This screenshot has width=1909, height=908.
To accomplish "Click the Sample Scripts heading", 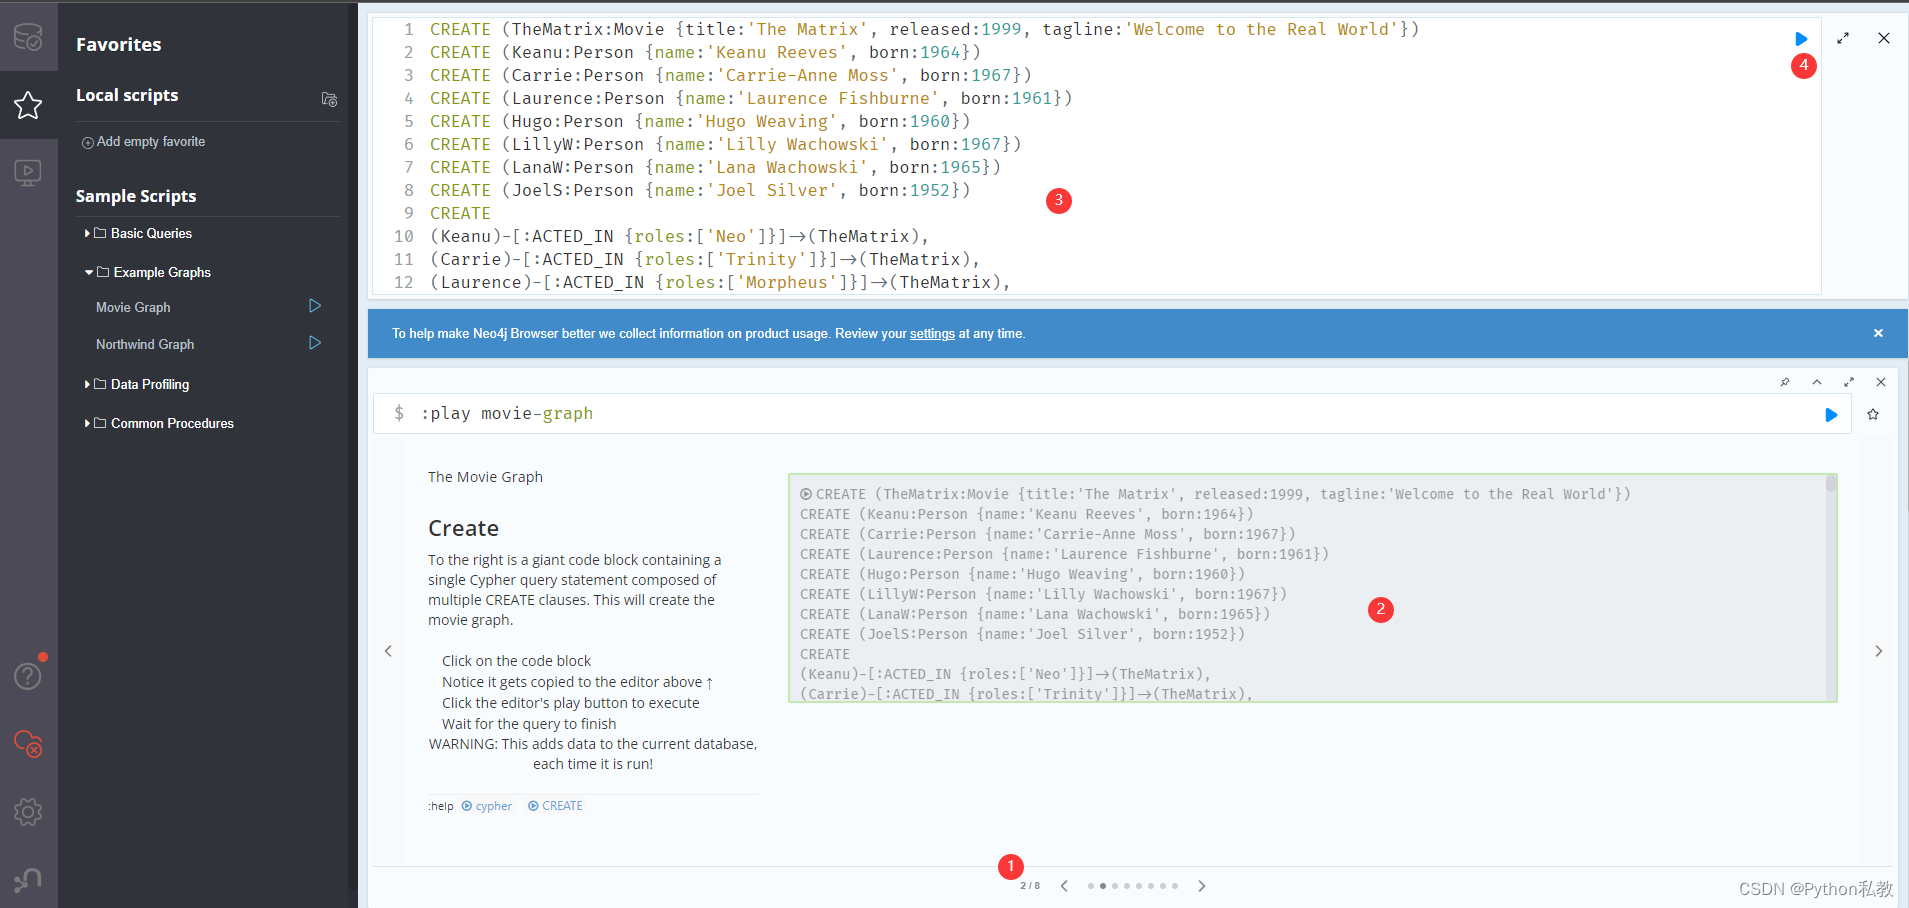I will 136,196.
